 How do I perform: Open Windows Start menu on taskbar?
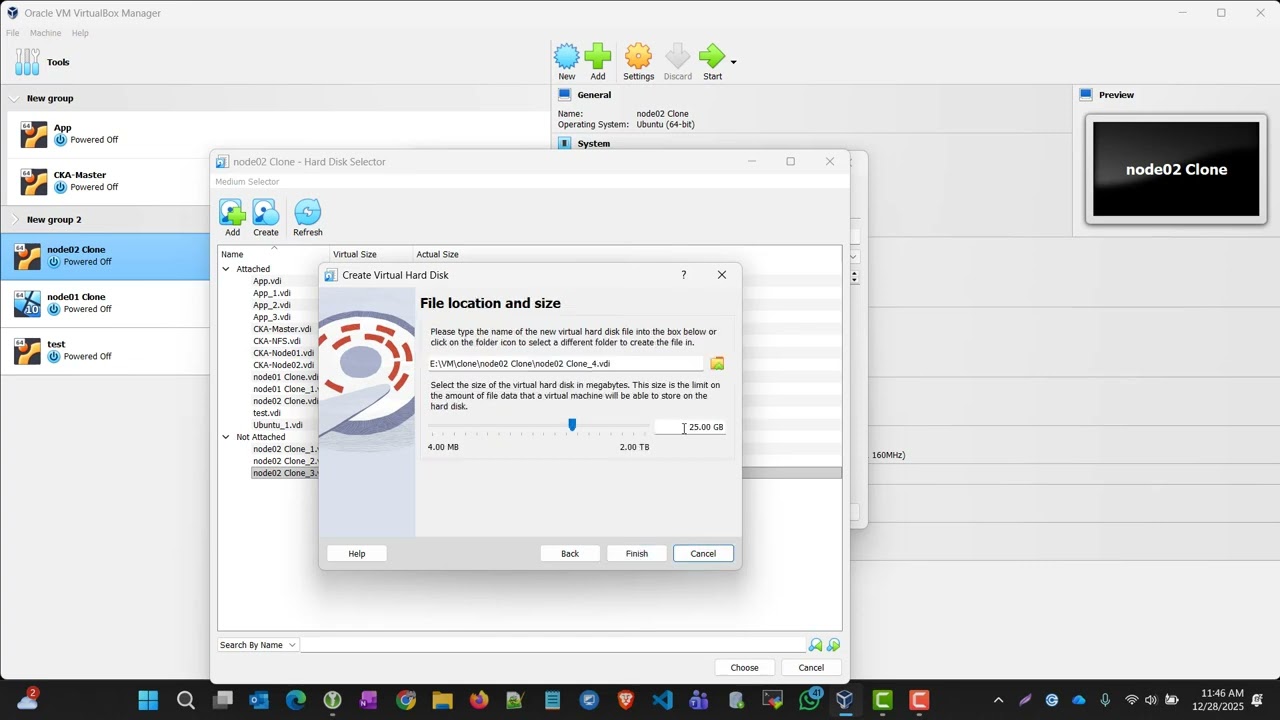tap(148, 700)
